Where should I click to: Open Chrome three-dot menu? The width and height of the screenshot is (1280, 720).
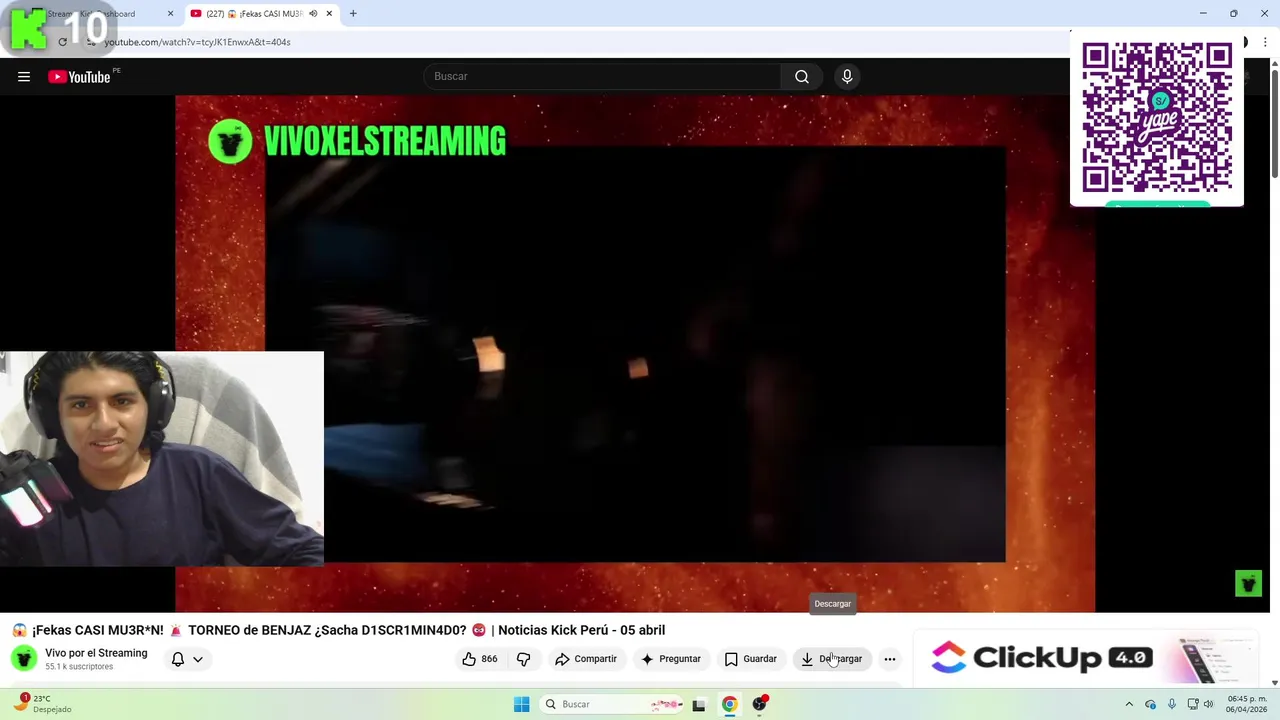[1265, 42]
